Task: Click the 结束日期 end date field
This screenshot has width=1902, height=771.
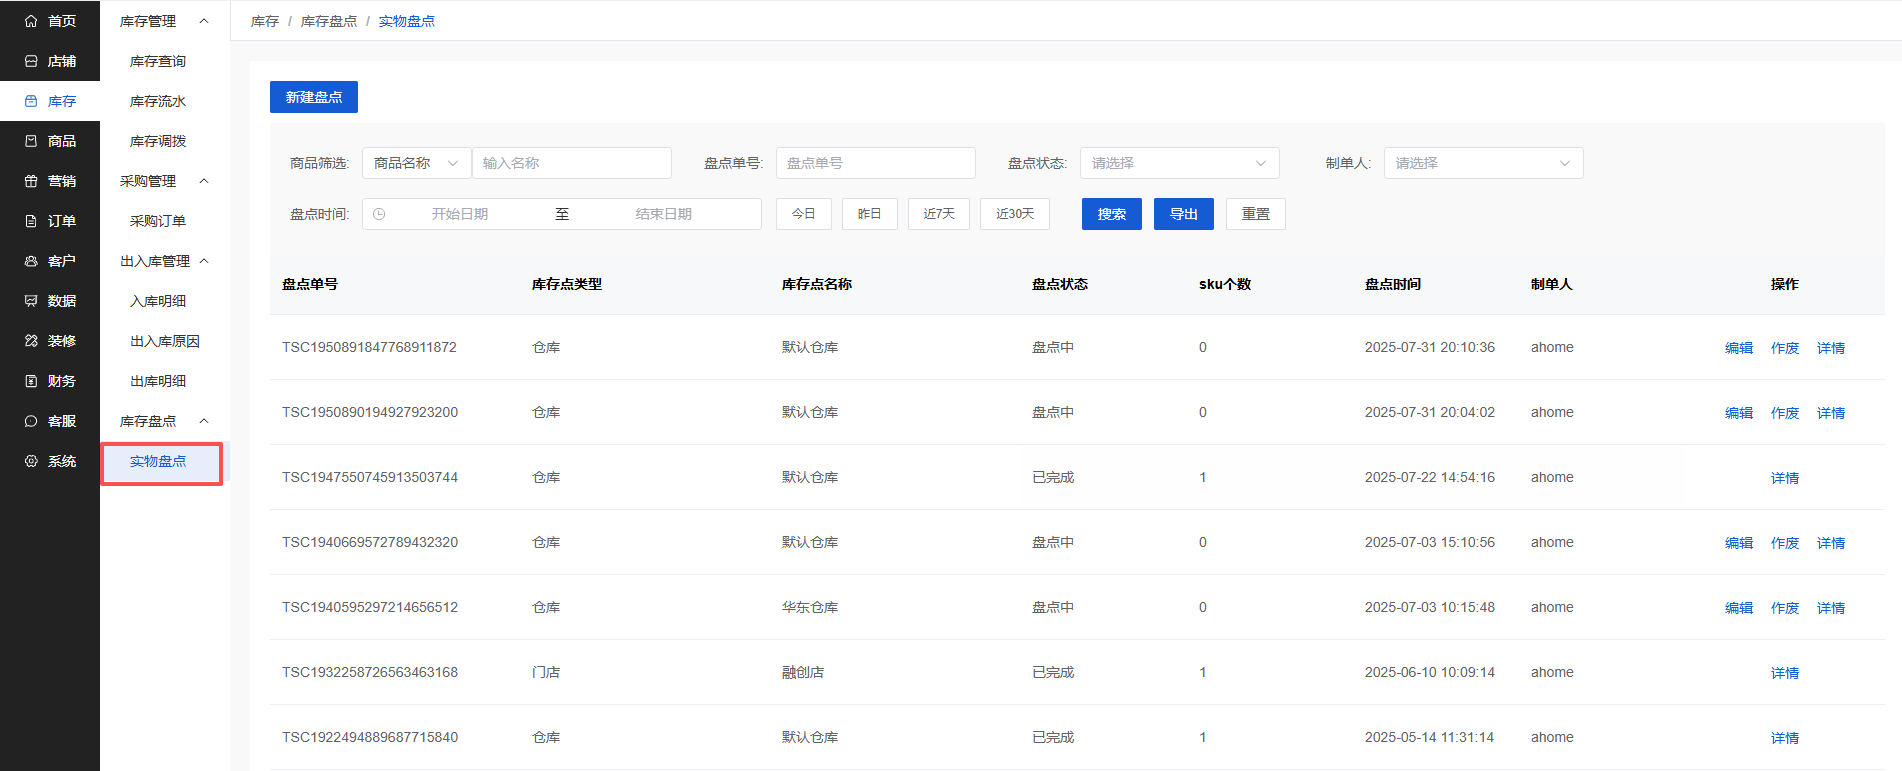Action: pyautogui.click(x=664, y=214)
